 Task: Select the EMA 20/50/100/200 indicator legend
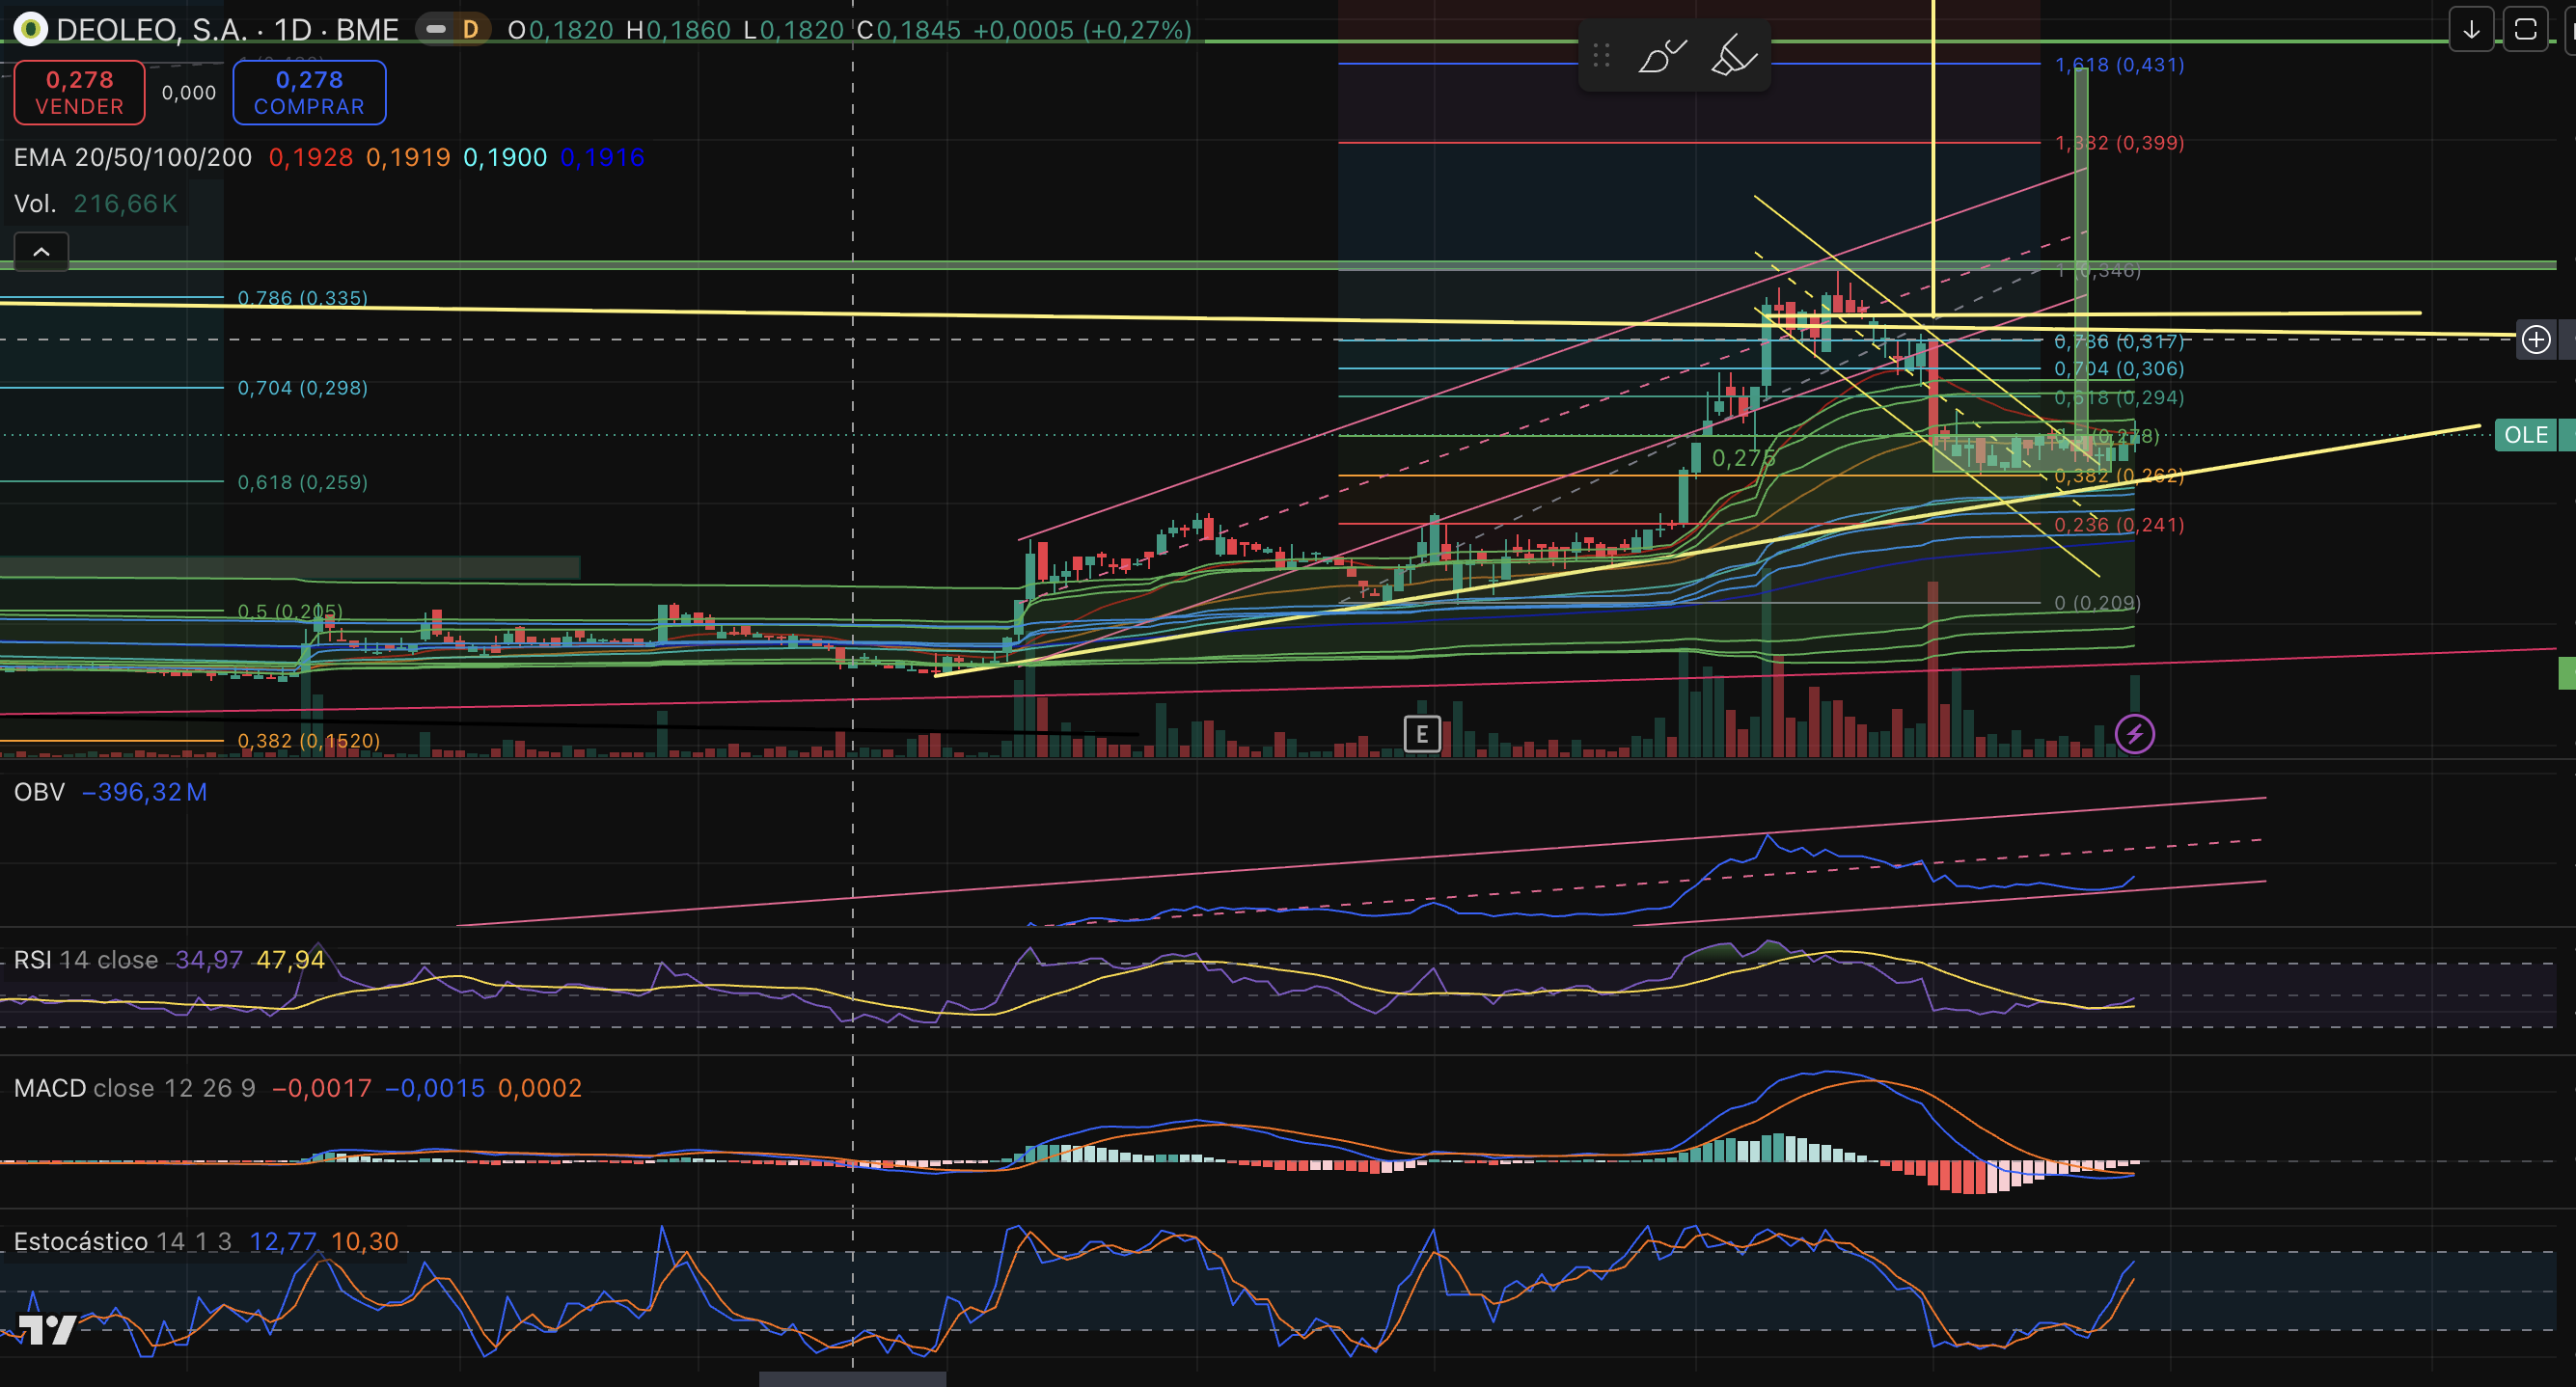133,158
